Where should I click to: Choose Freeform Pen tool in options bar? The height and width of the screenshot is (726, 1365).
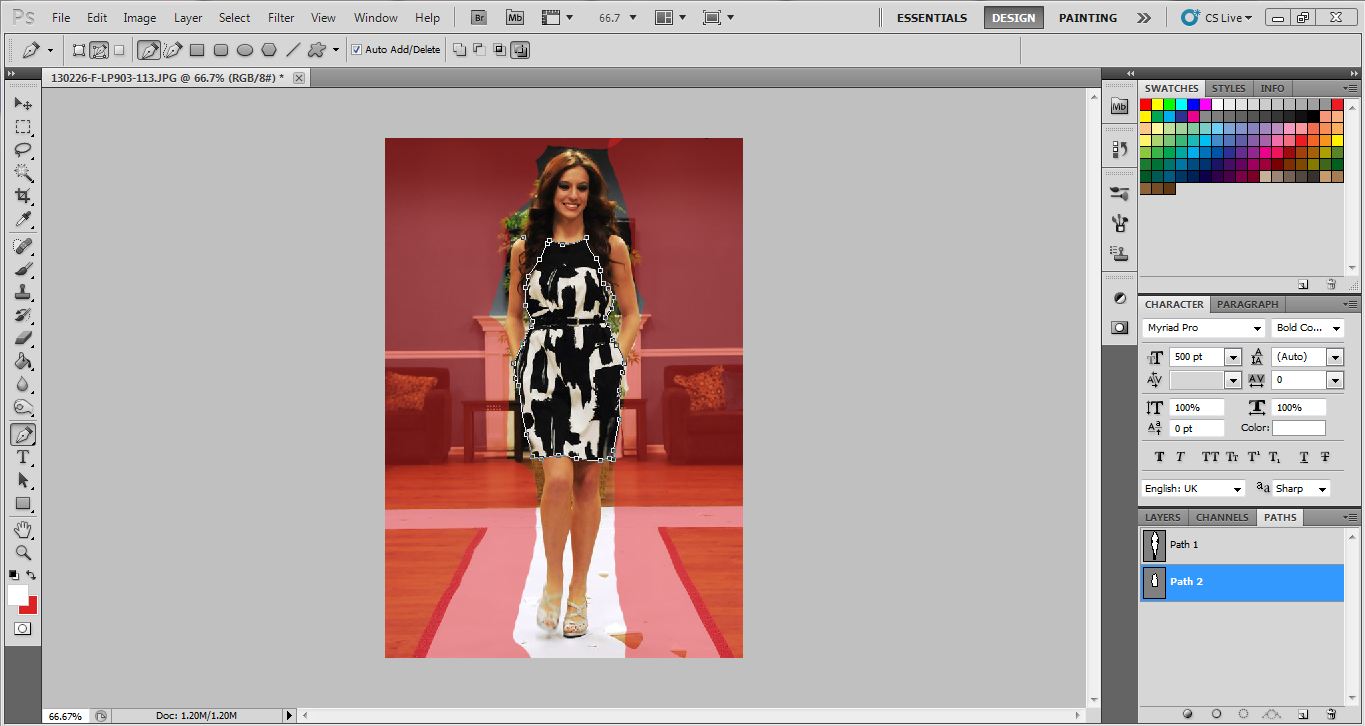(173, 49)
